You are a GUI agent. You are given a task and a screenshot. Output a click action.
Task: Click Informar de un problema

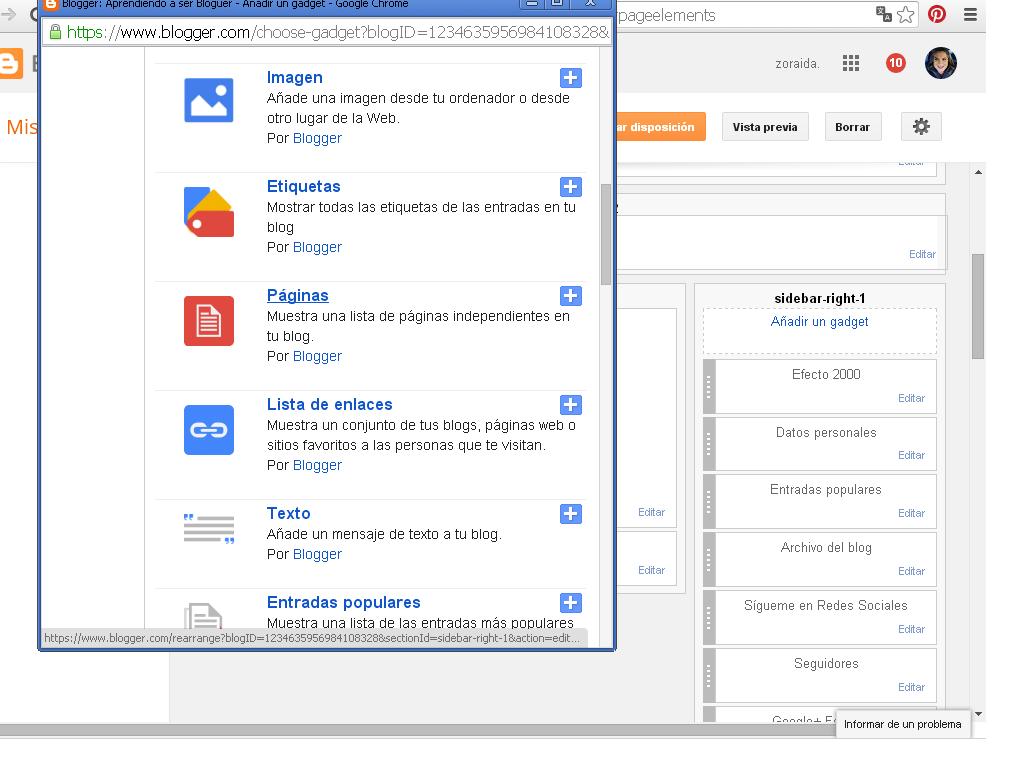click(x=903, y=724)
